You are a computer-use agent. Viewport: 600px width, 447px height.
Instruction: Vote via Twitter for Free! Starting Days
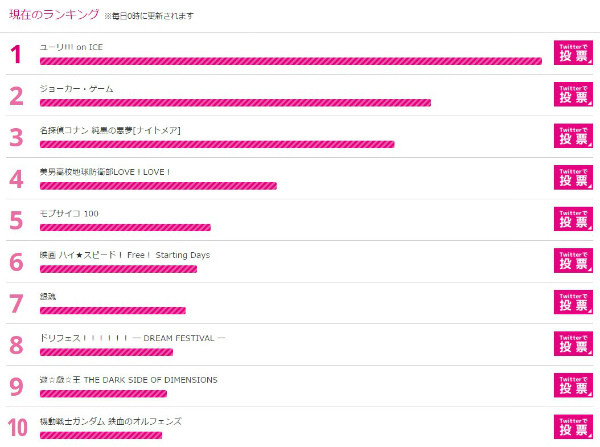(573, 261)
